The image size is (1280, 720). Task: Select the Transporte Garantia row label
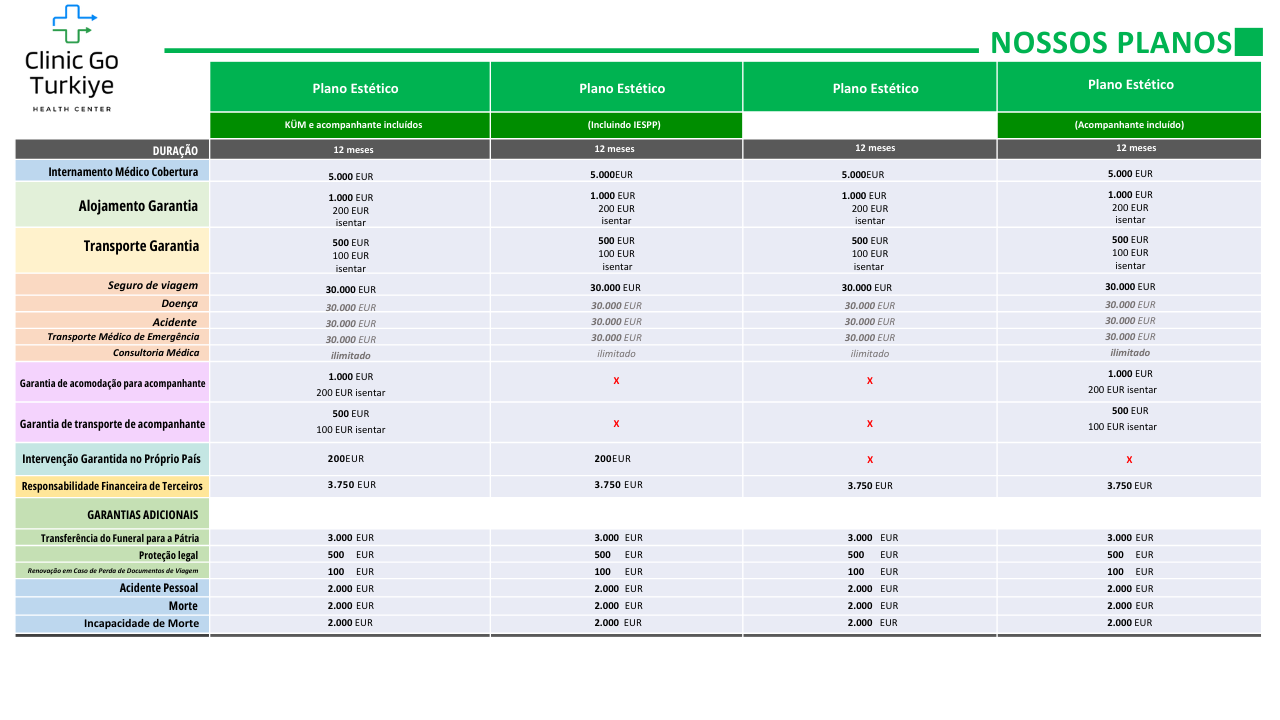(x=141, y=246)
